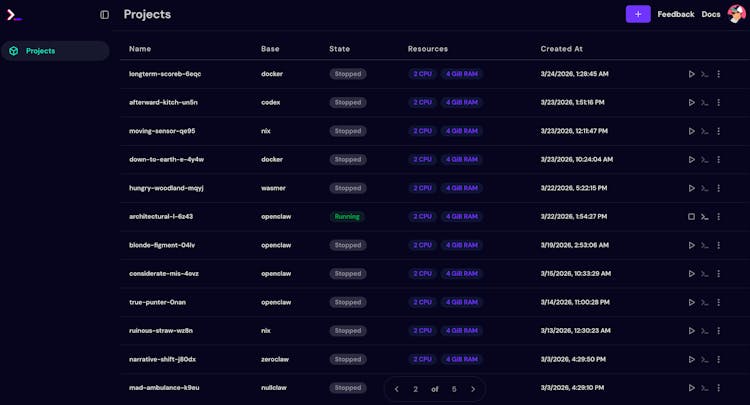Open the user avatar menu

(x=736, y=14)
